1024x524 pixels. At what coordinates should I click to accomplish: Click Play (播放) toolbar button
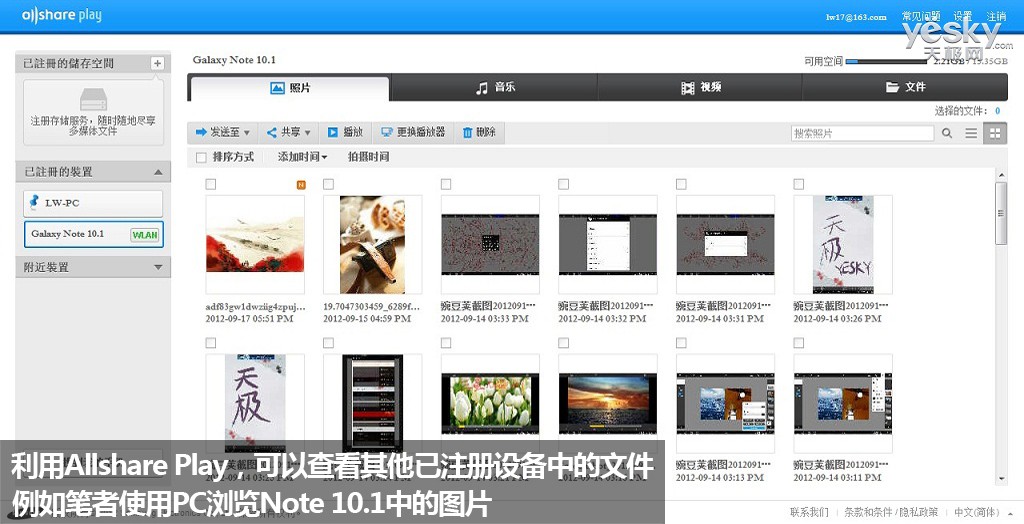(345, 133)
